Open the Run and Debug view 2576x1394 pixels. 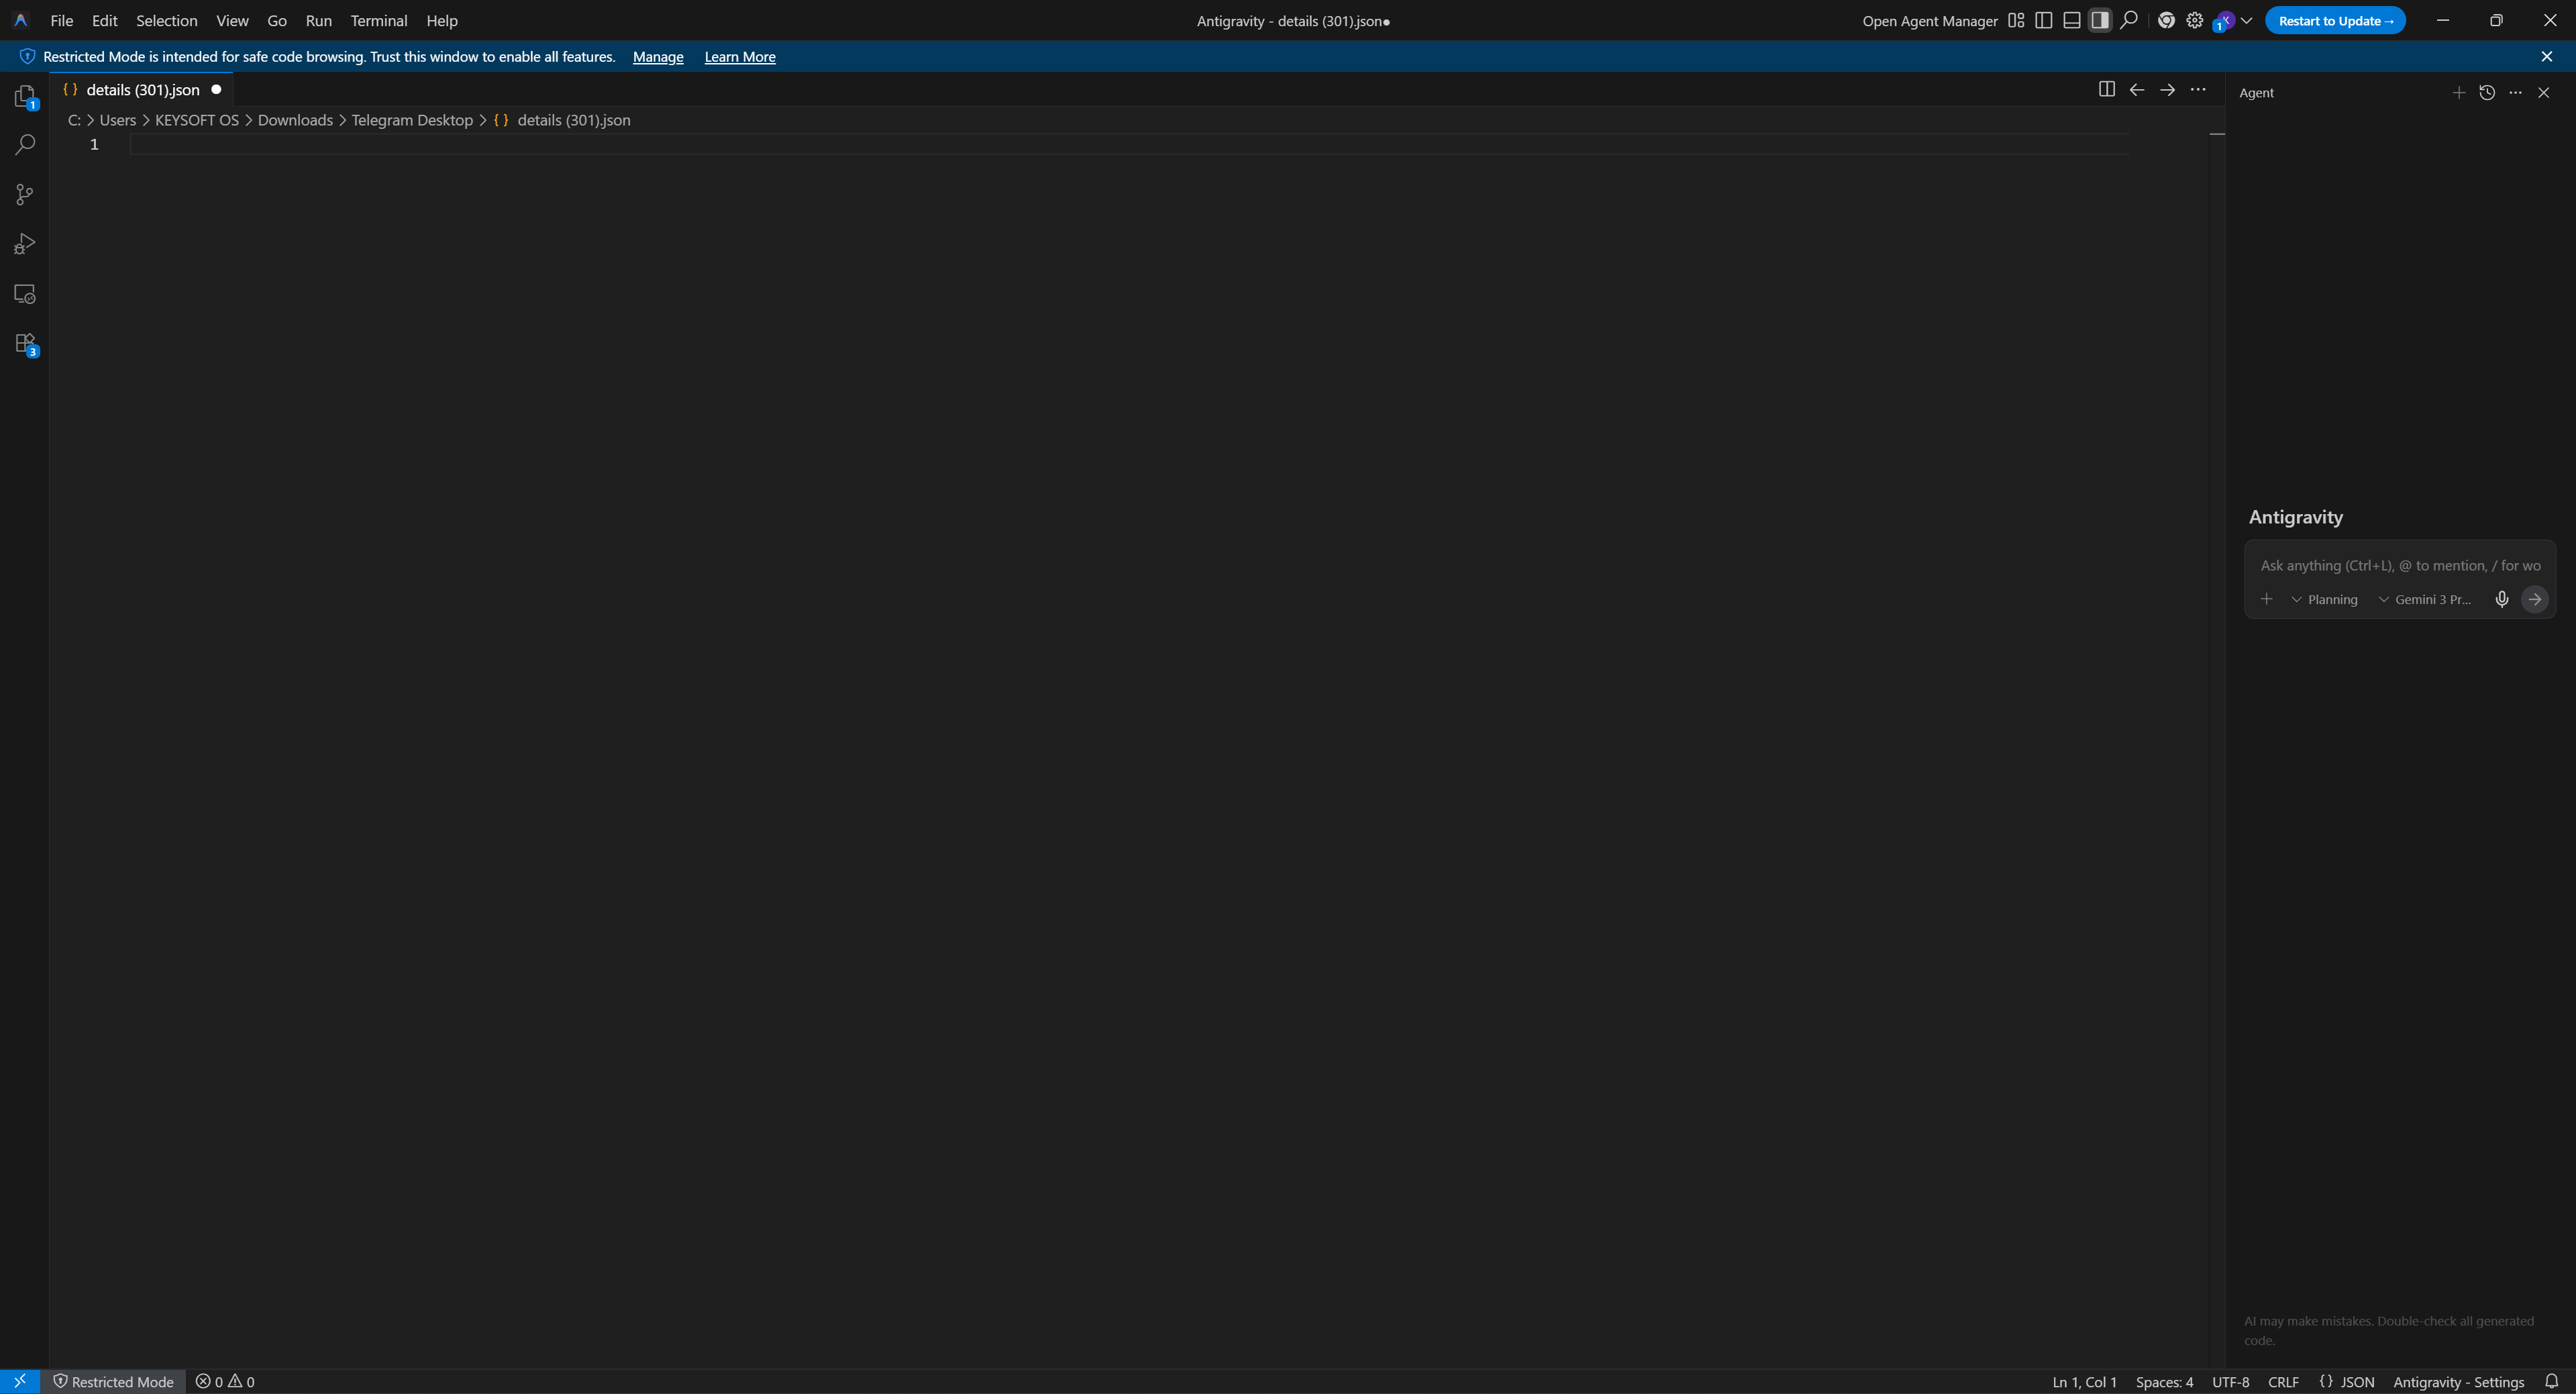[25, 244]
